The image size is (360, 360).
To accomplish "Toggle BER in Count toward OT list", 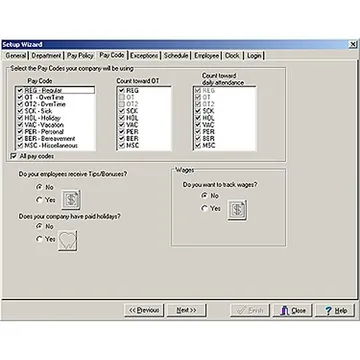I will pyautogui.click(x=122, y=139).
